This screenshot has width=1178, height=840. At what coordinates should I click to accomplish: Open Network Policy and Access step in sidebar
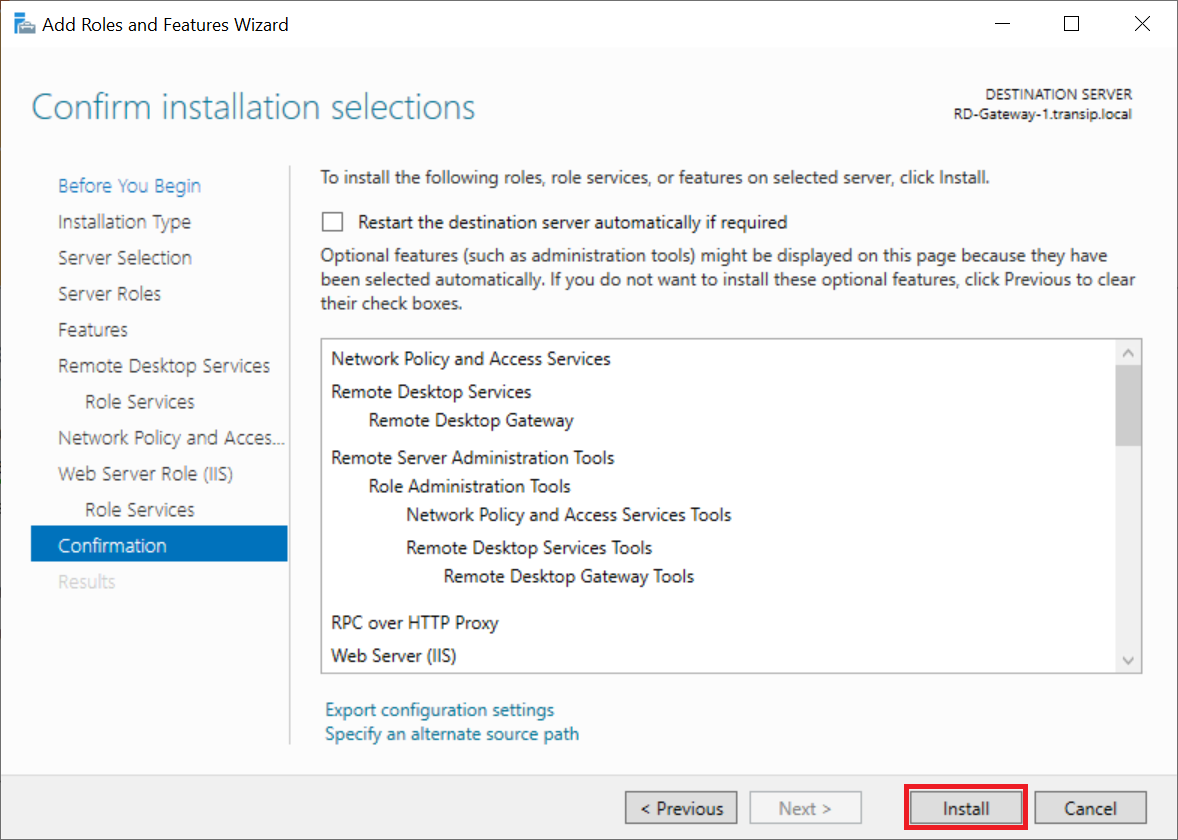click(x=171, y=438)
